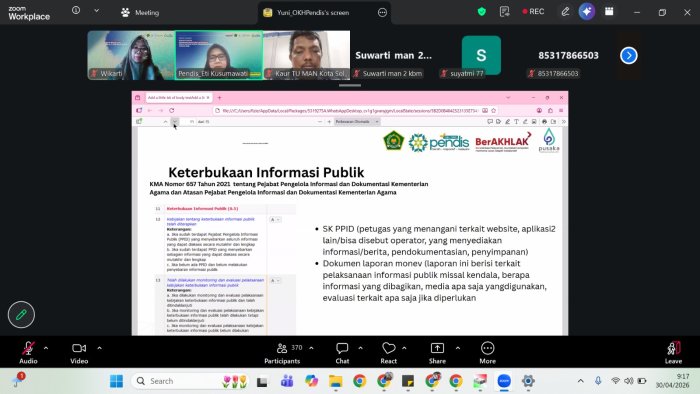700x394 pixels.
Task: Click the Share screen button
Action: [438, 353]
